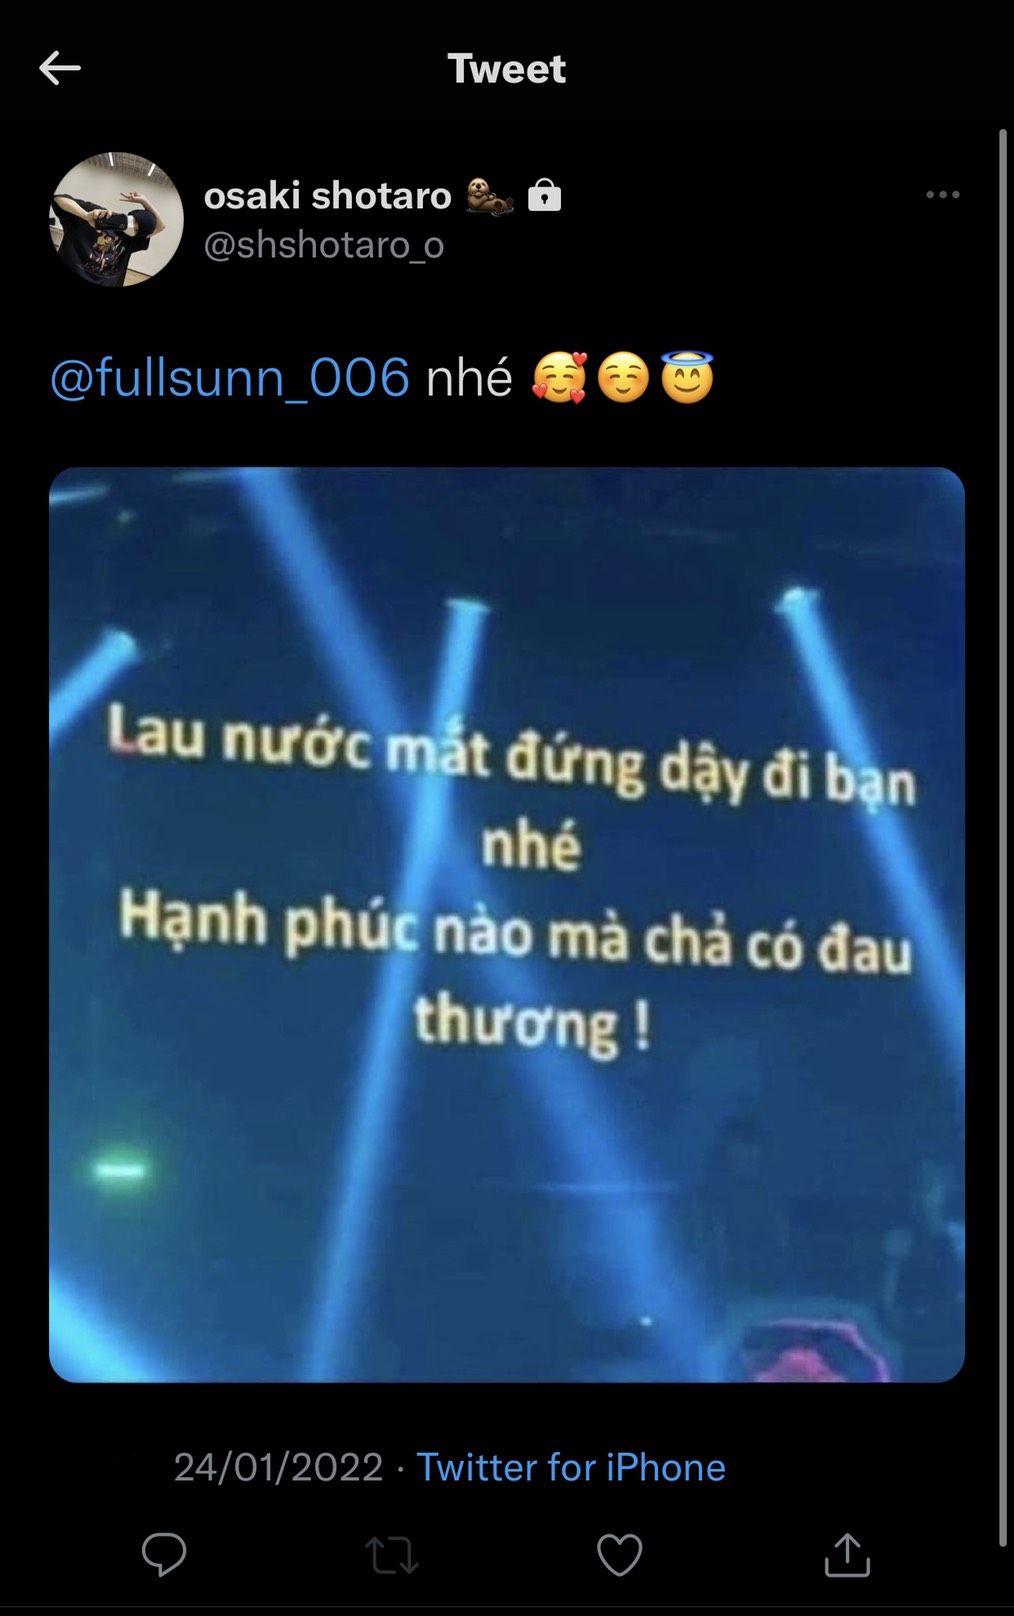Open the @fullsunn_006 mention link

click(230, 378)
